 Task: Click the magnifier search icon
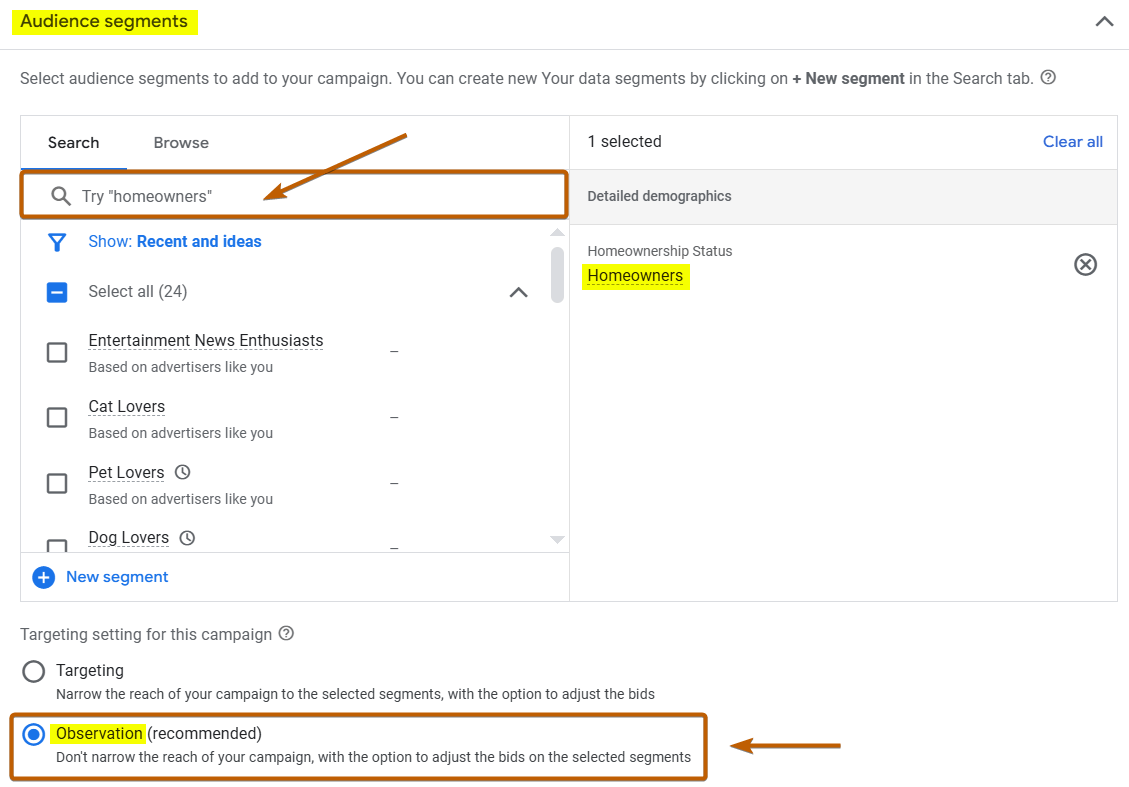click(x=61, y=196)
